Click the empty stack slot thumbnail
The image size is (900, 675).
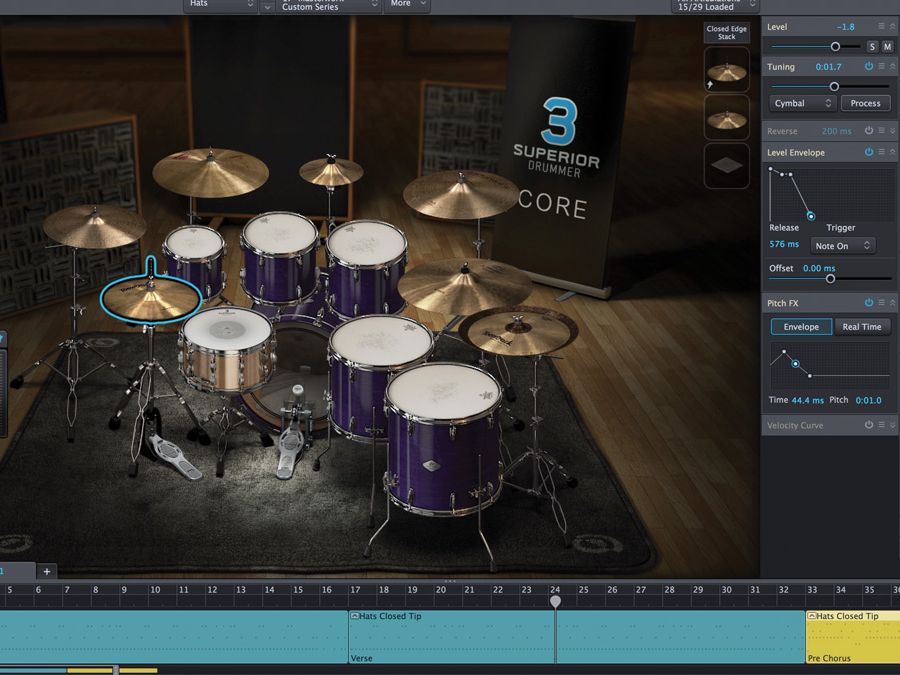[x=727, y=166]
